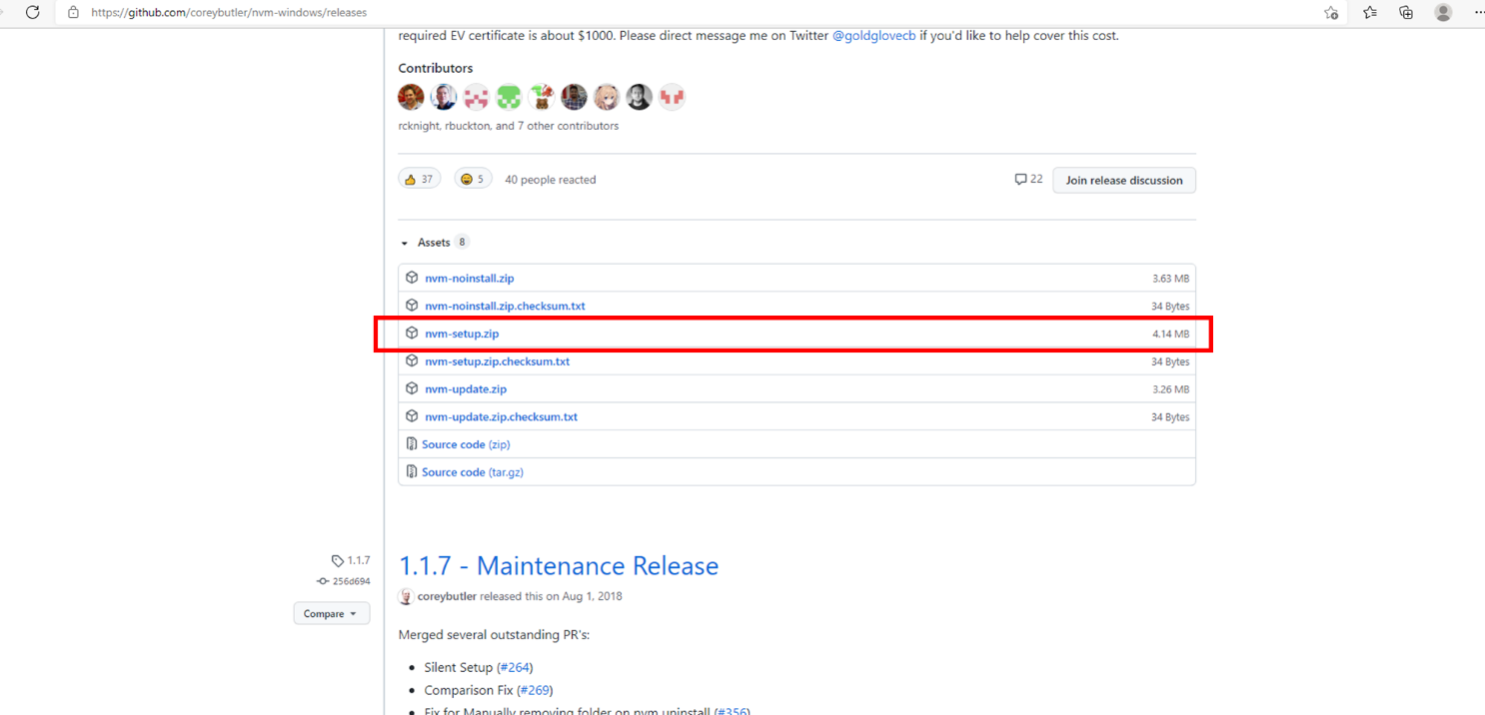
Task: Open third contributor pink pixel avatar
Action: 476,97
